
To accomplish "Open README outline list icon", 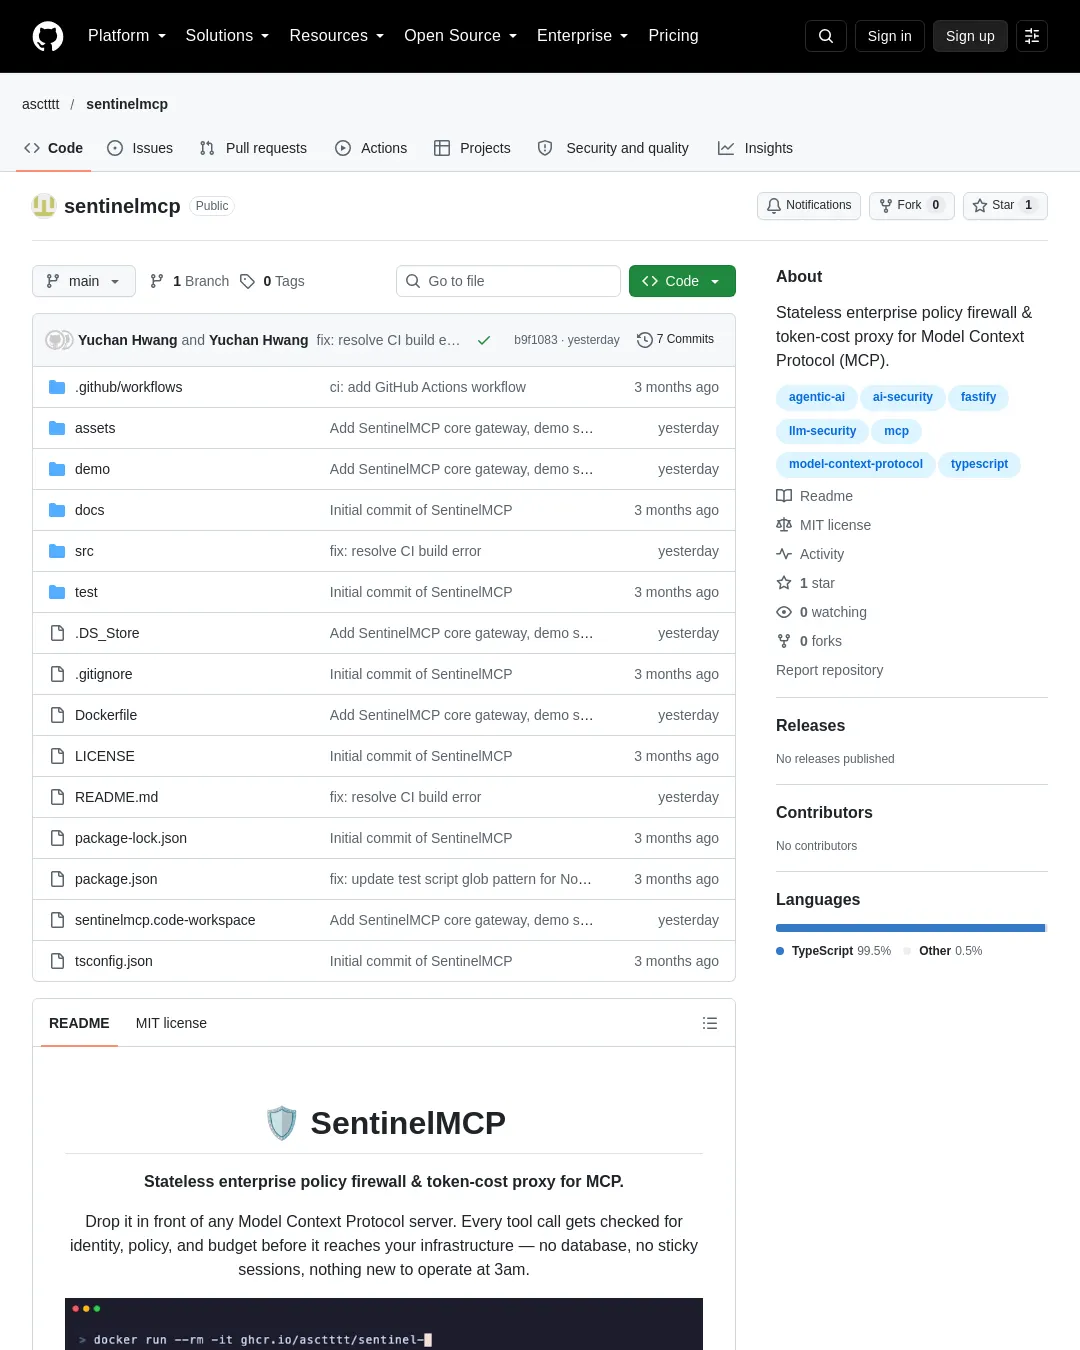I will pos(710,1023).
